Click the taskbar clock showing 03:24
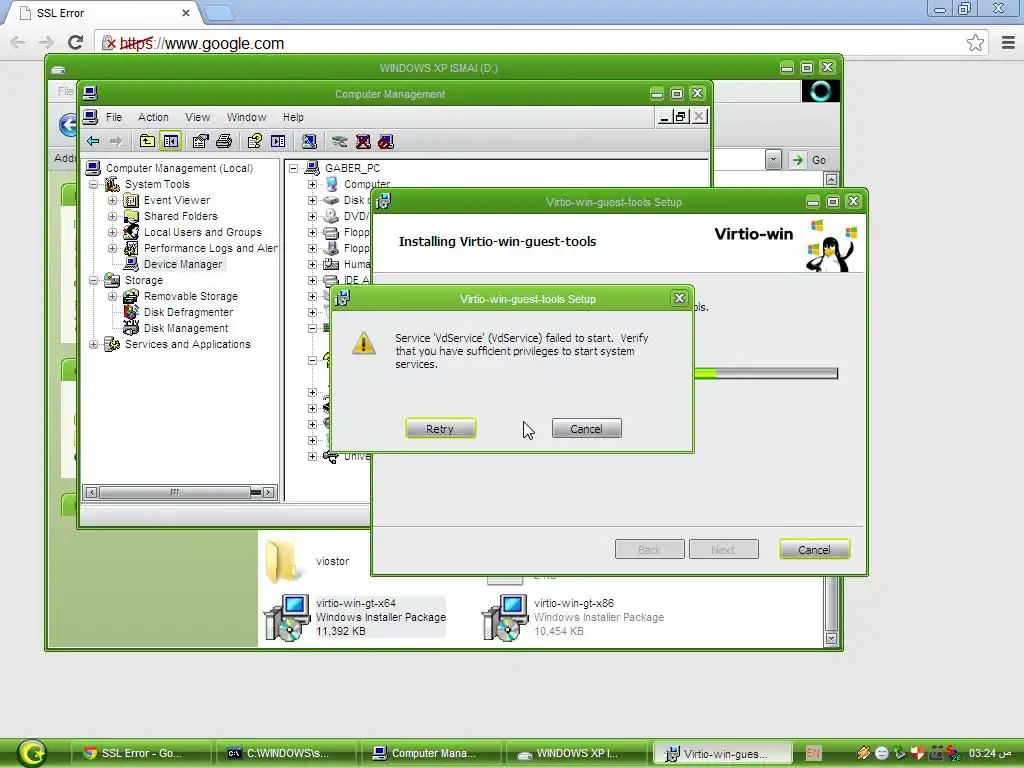This screenshot has height=768, width=1024. (989, 753)
